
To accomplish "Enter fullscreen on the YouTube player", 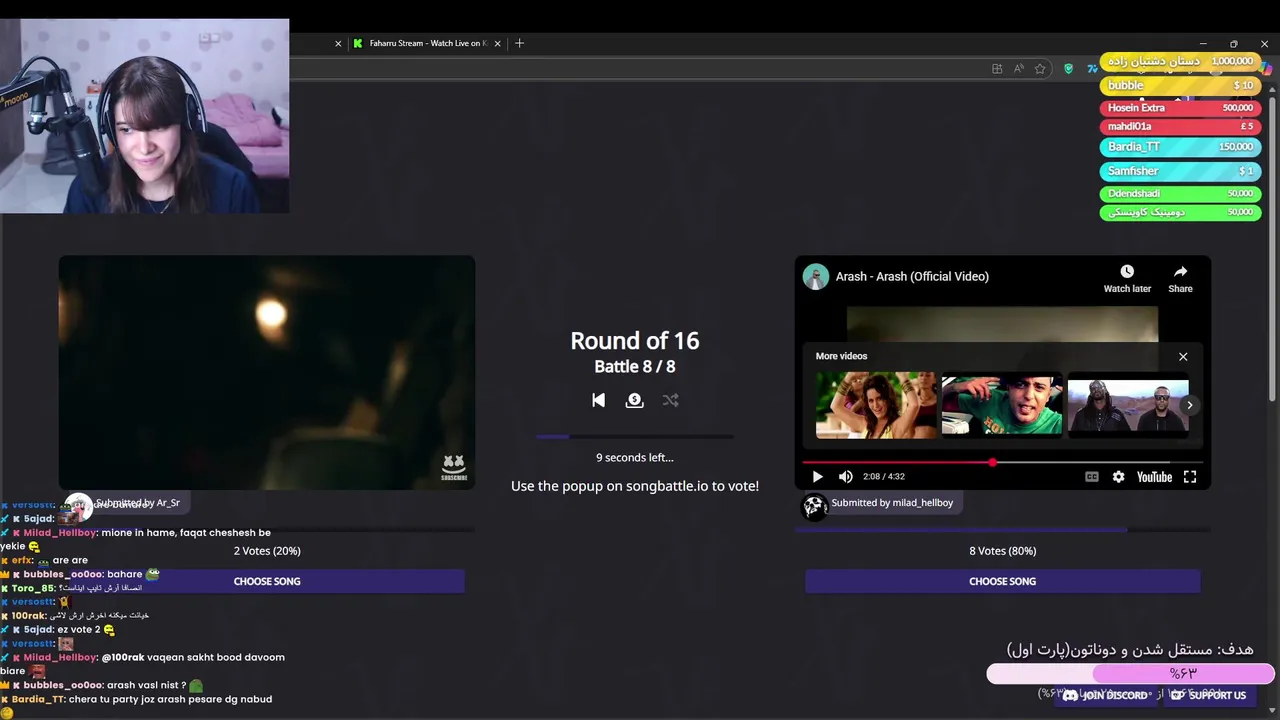I will click(1190, 477).
